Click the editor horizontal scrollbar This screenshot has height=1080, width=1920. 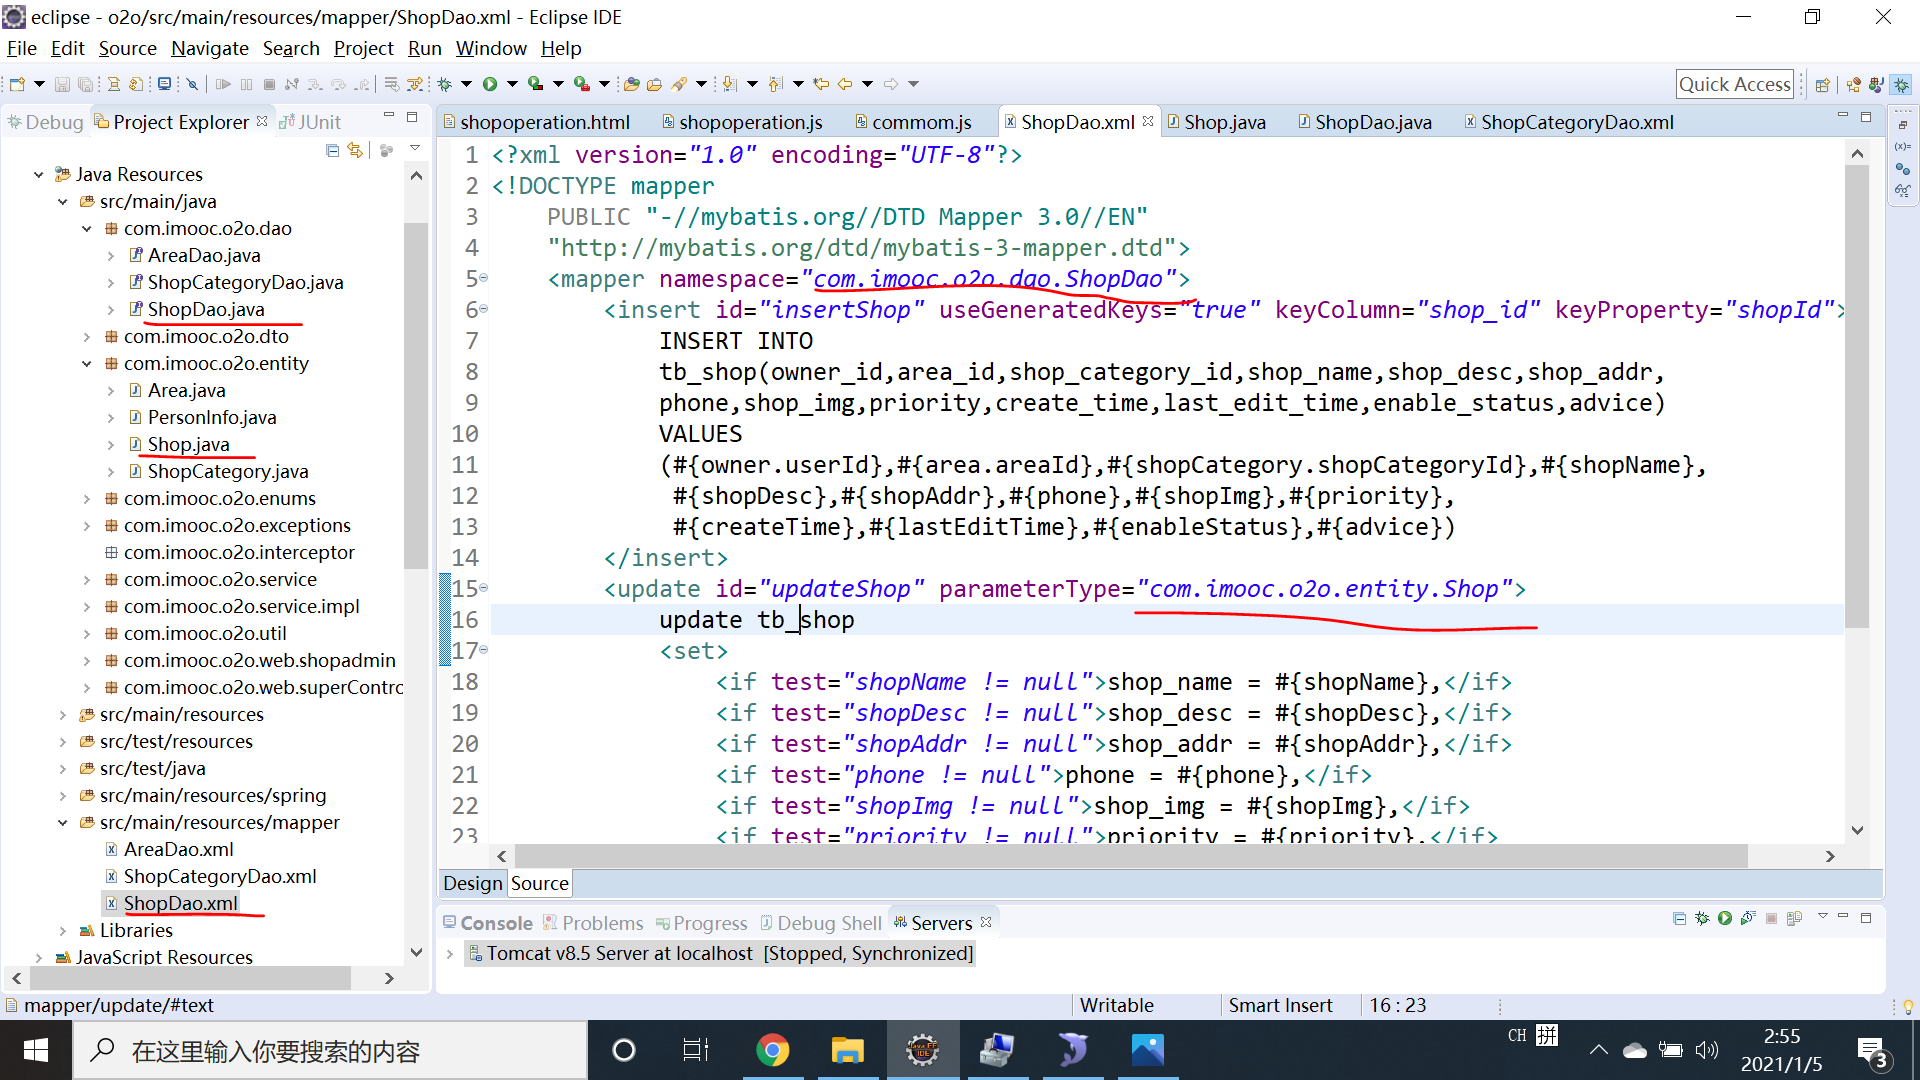[1130, 856]
